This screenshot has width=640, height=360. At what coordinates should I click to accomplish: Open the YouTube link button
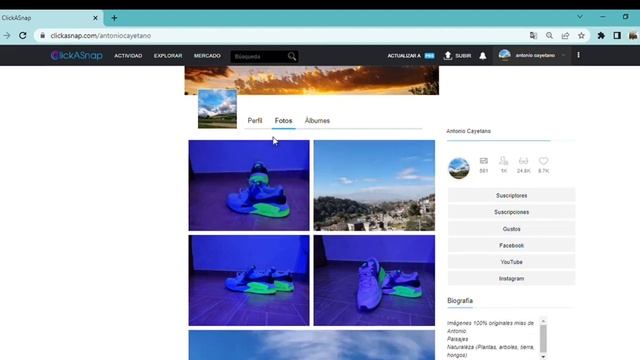tap(511, 262)
